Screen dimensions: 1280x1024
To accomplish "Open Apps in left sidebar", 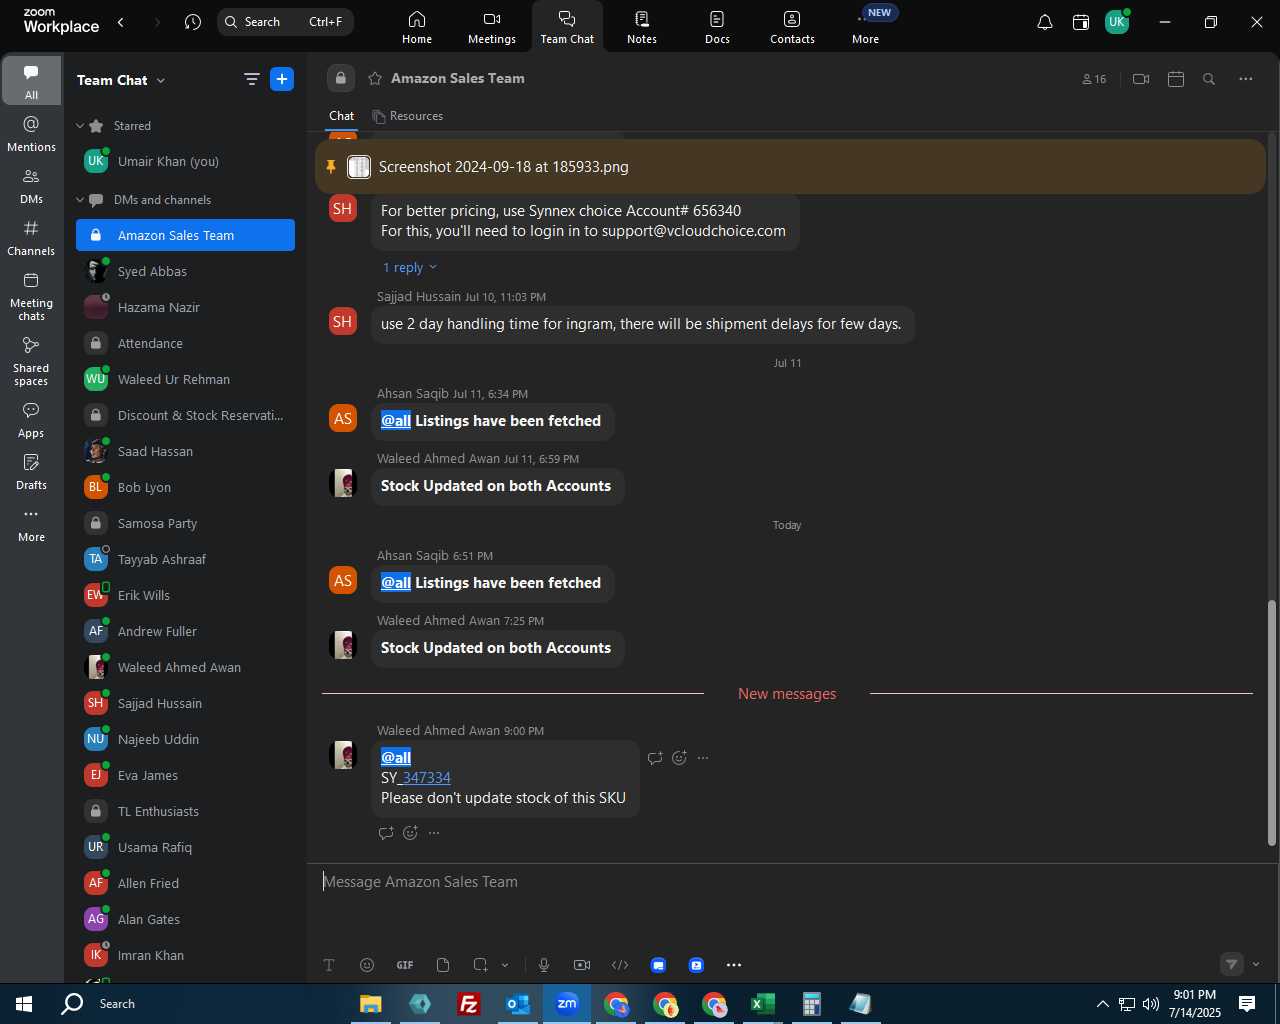I will [31, 420].
